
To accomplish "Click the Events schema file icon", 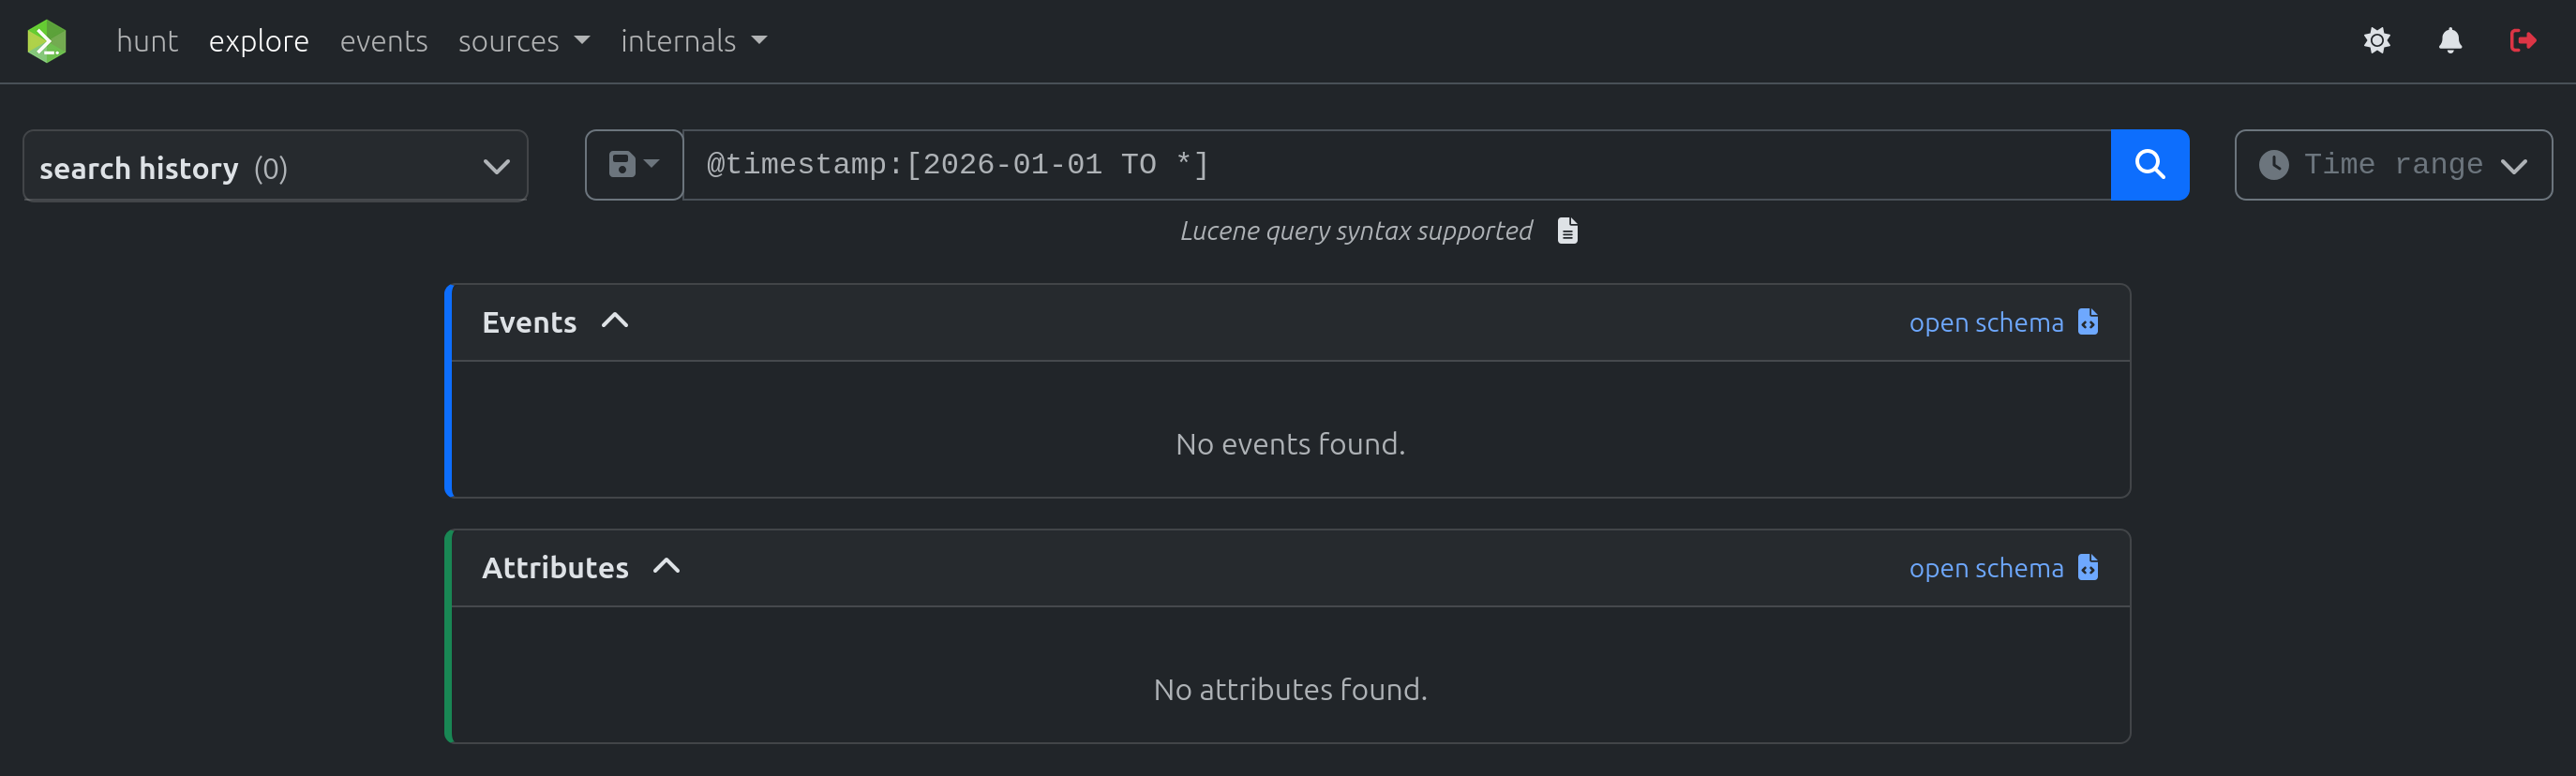I will click(x=2088, y=322).
